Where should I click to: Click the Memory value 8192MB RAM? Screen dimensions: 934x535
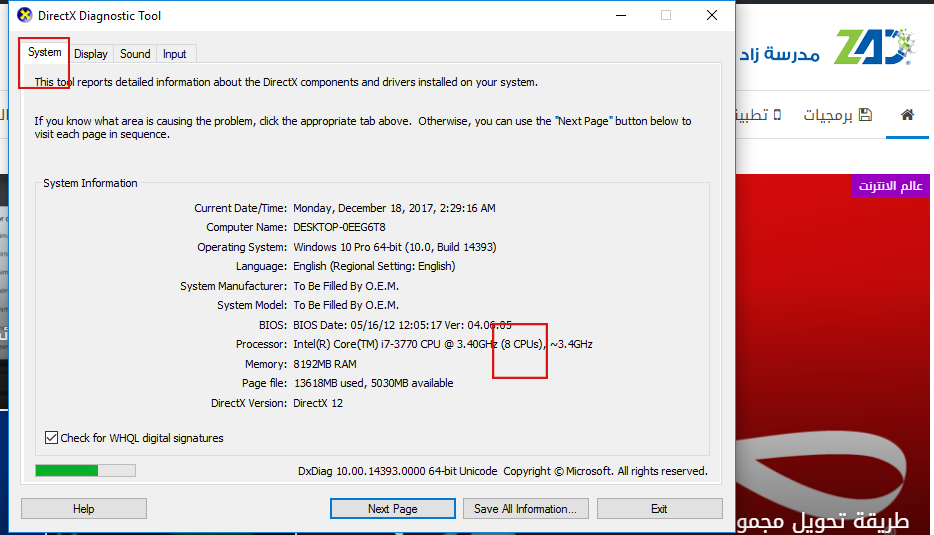pyautogui.click(x=325, y=364)
